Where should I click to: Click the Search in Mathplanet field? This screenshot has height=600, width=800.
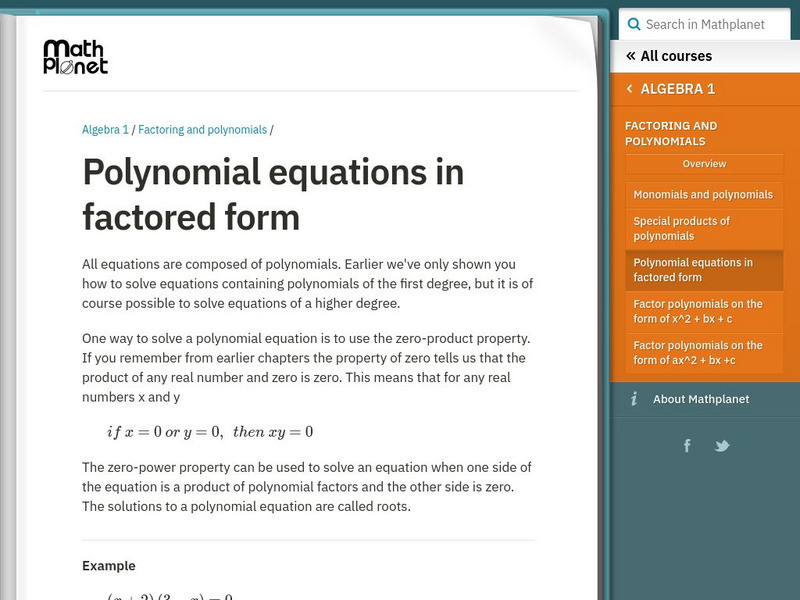click(705, 24)
